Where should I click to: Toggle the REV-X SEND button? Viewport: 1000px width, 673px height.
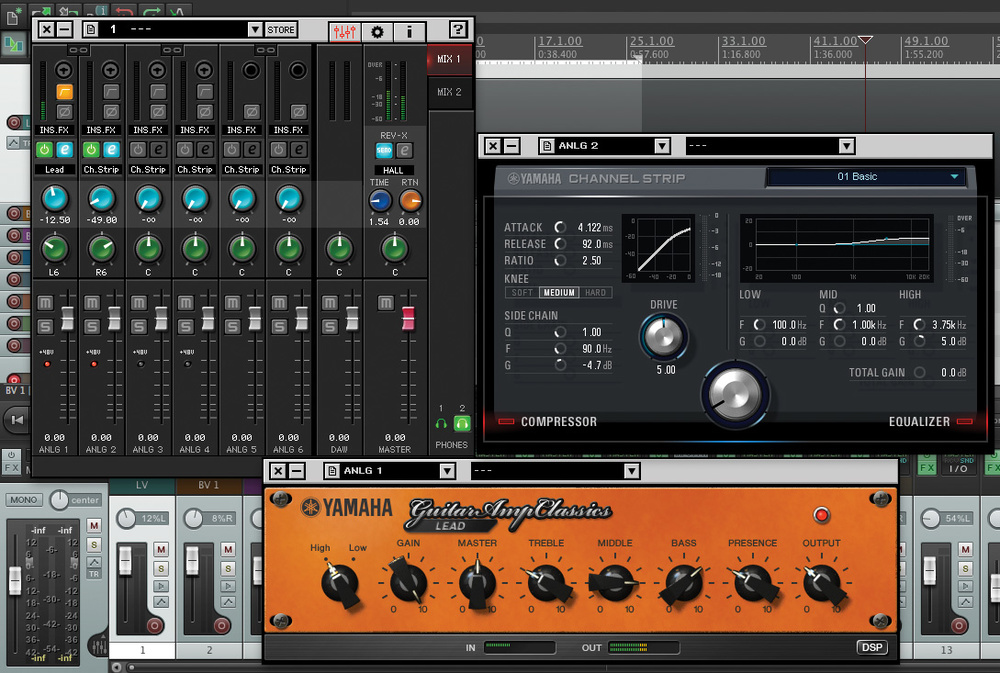[384, 151]
